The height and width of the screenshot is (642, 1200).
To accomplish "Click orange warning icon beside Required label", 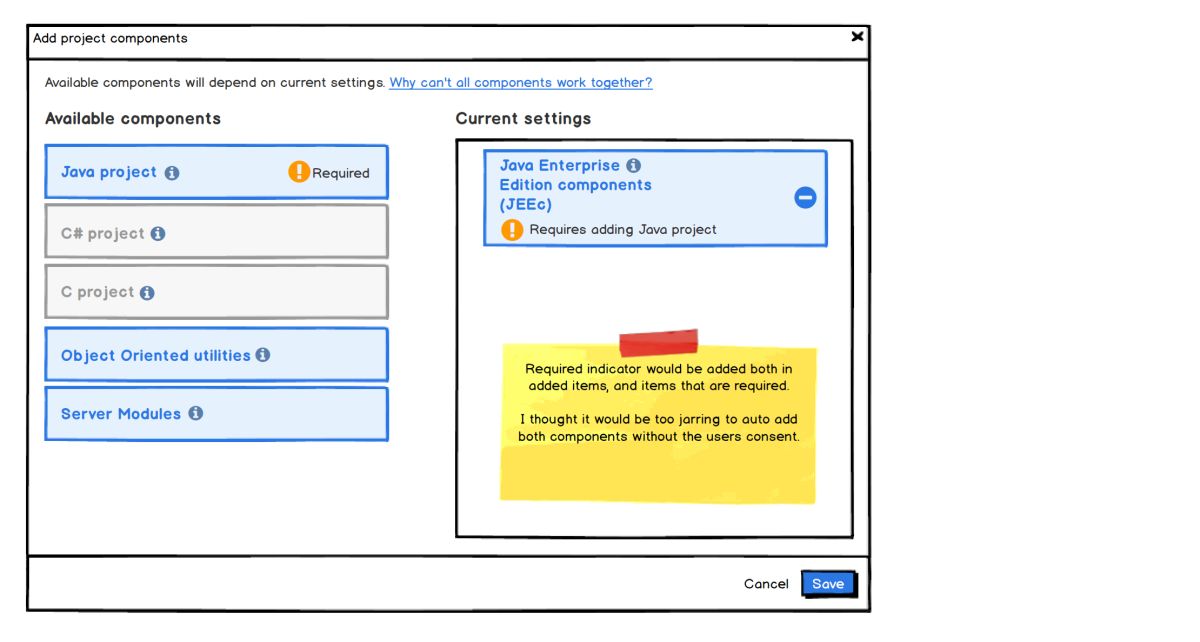I will pos(299,172).
